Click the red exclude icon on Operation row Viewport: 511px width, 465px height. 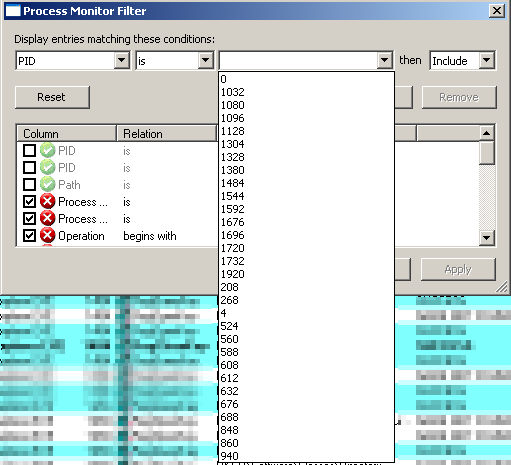[x=48, y=235]
